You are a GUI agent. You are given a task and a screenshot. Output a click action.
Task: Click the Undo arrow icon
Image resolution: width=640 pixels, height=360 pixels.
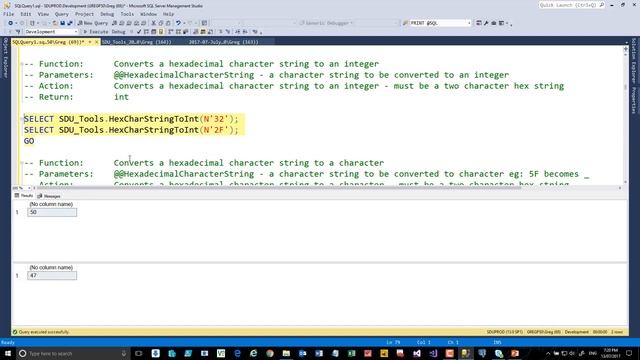point(178,23)
